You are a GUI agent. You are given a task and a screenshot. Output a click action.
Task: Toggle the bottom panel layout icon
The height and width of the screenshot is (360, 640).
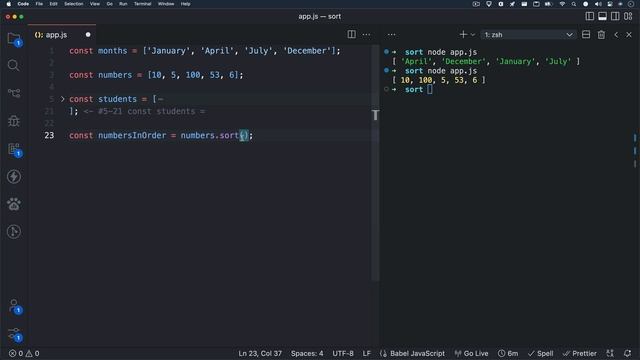pos(602,16)
